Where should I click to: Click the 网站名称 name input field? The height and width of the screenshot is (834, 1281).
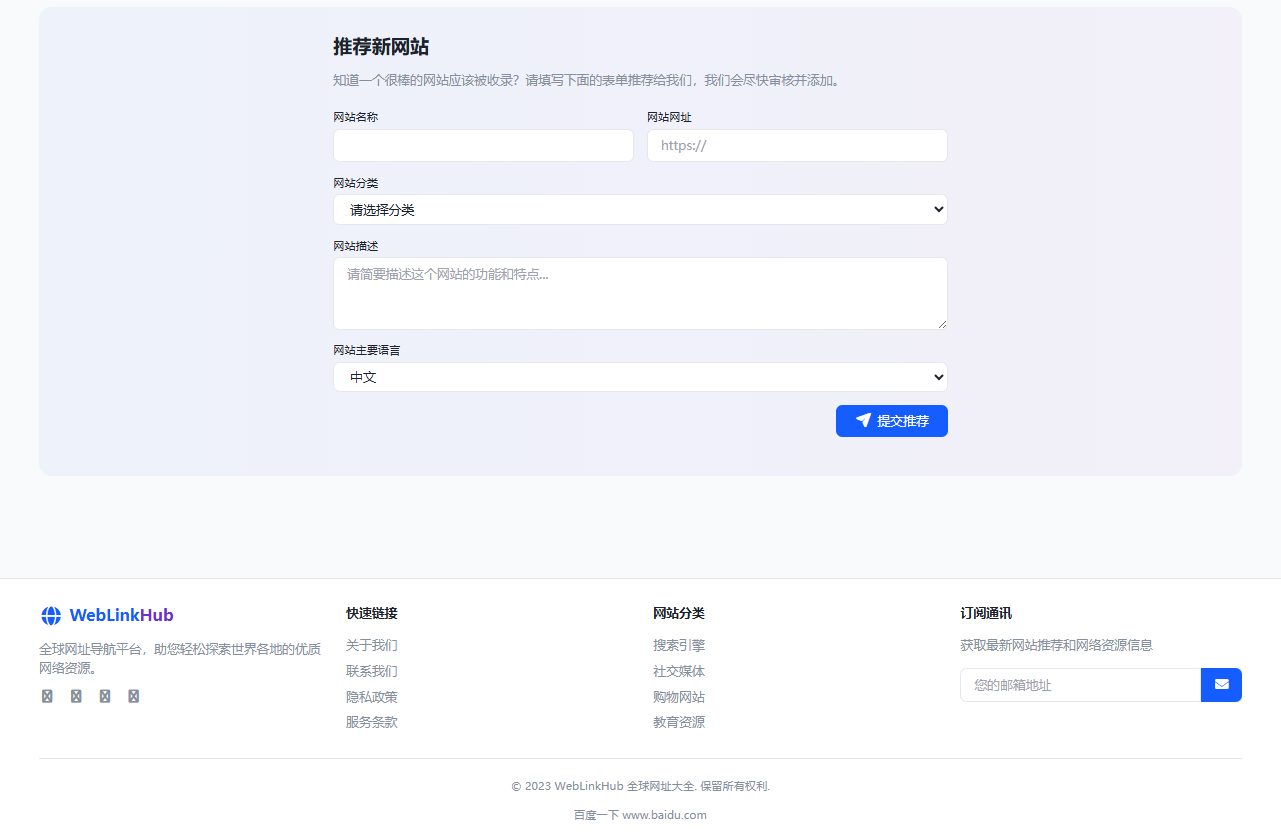click(483, 145)
